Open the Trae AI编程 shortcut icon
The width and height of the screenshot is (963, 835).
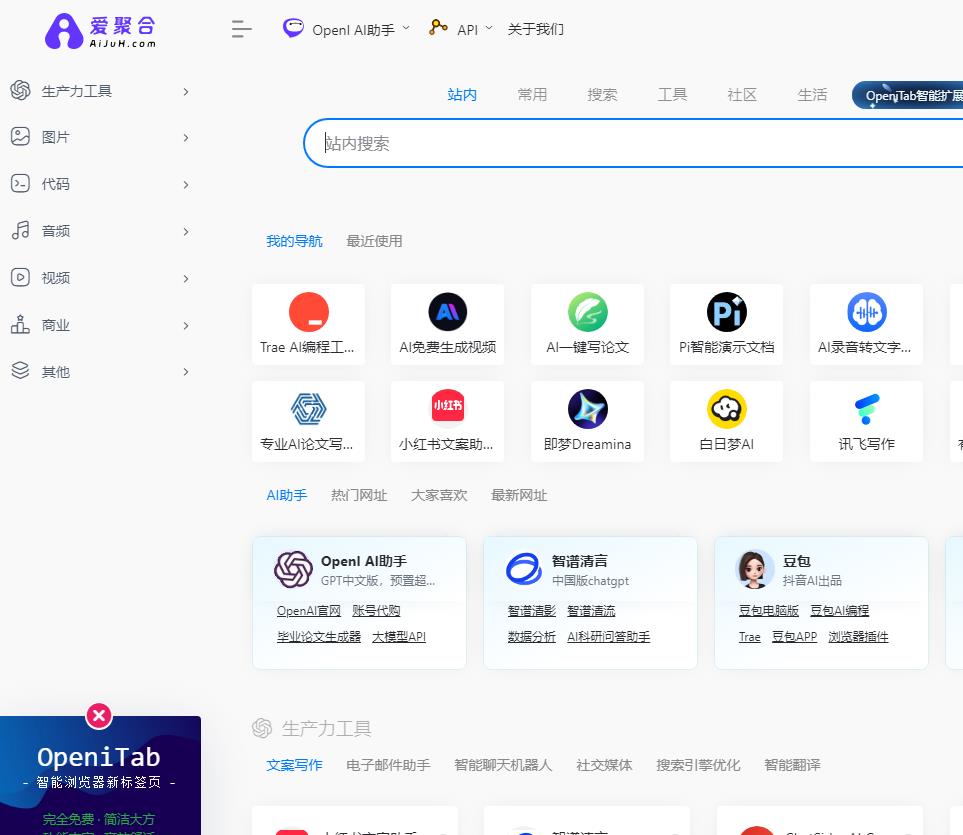click(308, 313)
